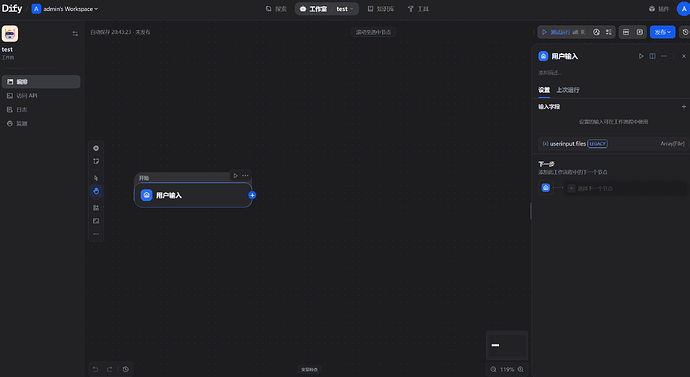Open the 工作室 (Studio) tab
Viewport: 690px width, 377px height.
pyautogui.click(x=314, y=9)
